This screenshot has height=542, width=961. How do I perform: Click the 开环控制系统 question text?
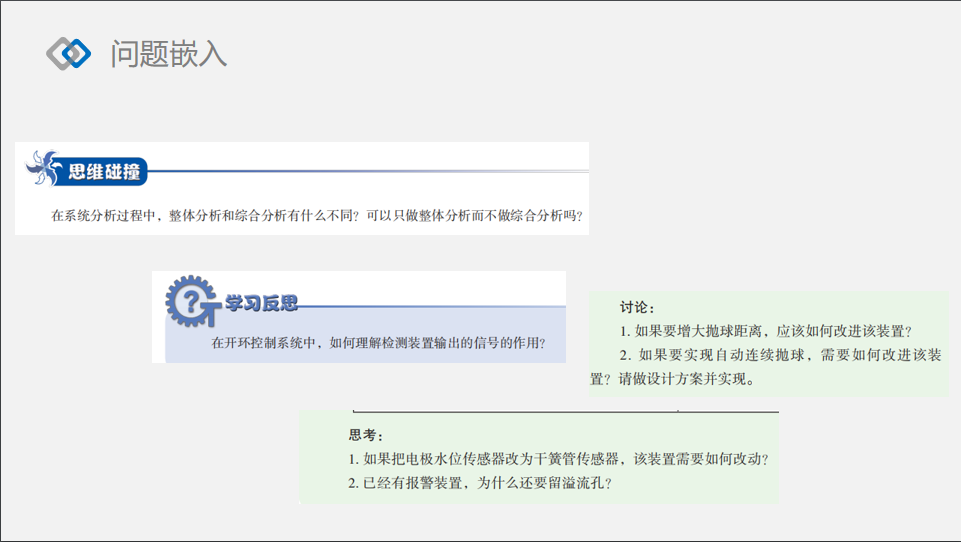coord(378,343)
